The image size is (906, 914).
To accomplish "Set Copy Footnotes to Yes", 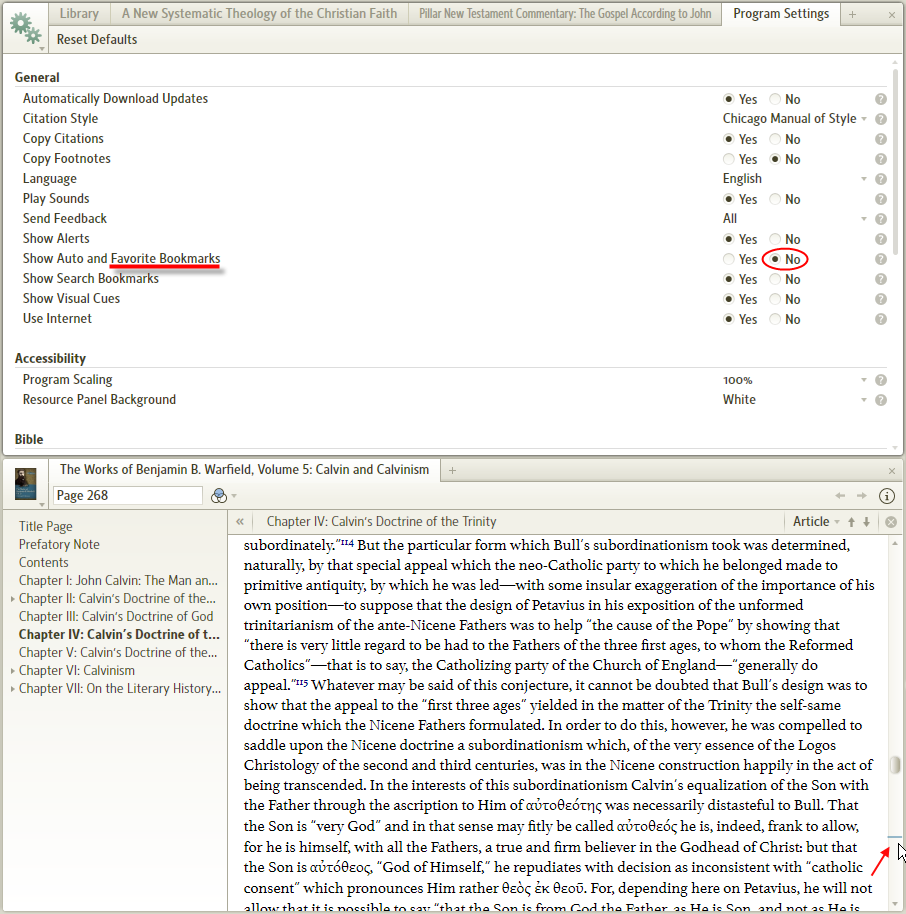I will 729,159.
